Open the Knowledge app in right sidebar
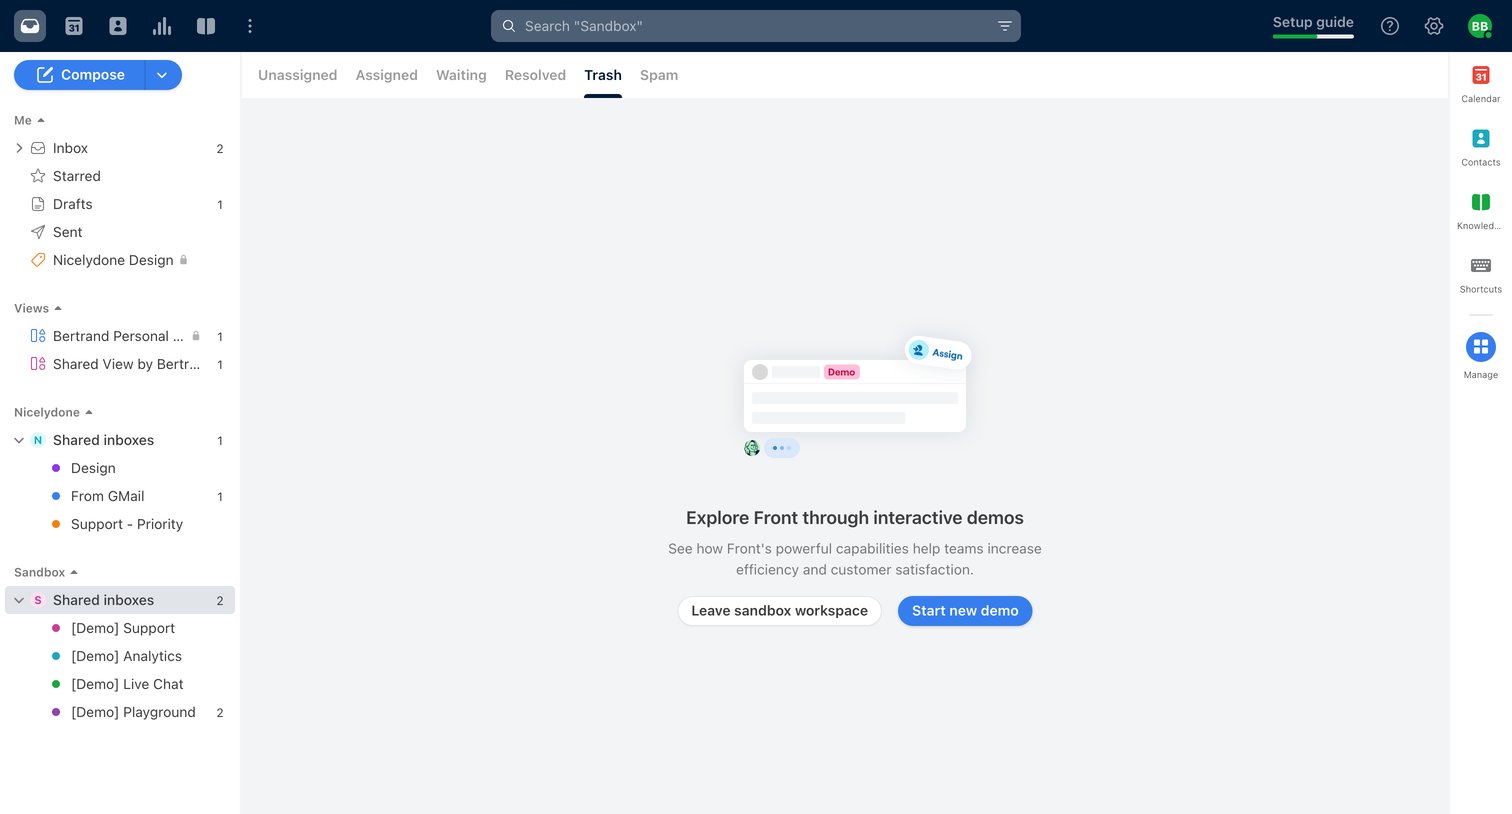The height and width of the screenshot is (814, 1512). pyautogui.click(x=1481, y=210)
